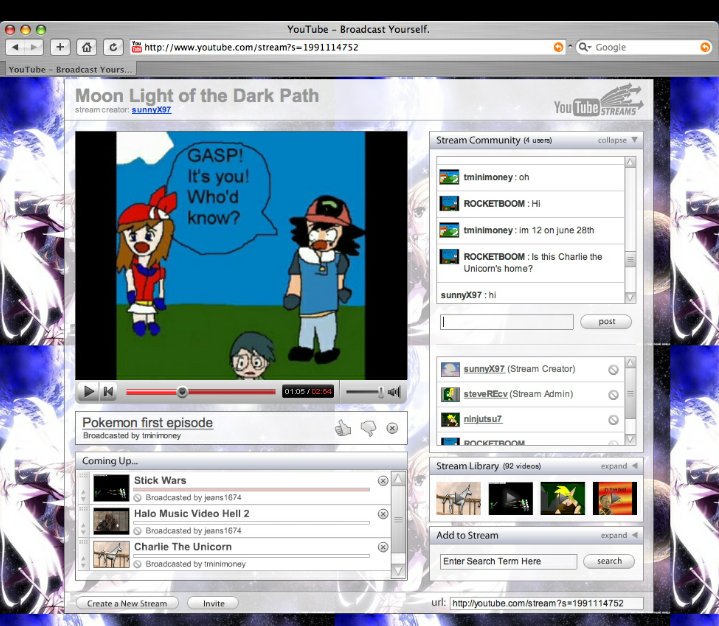Block user sunnyX97 with ban icon
This screenshot has width=719, height=626.
pos(613,370)
